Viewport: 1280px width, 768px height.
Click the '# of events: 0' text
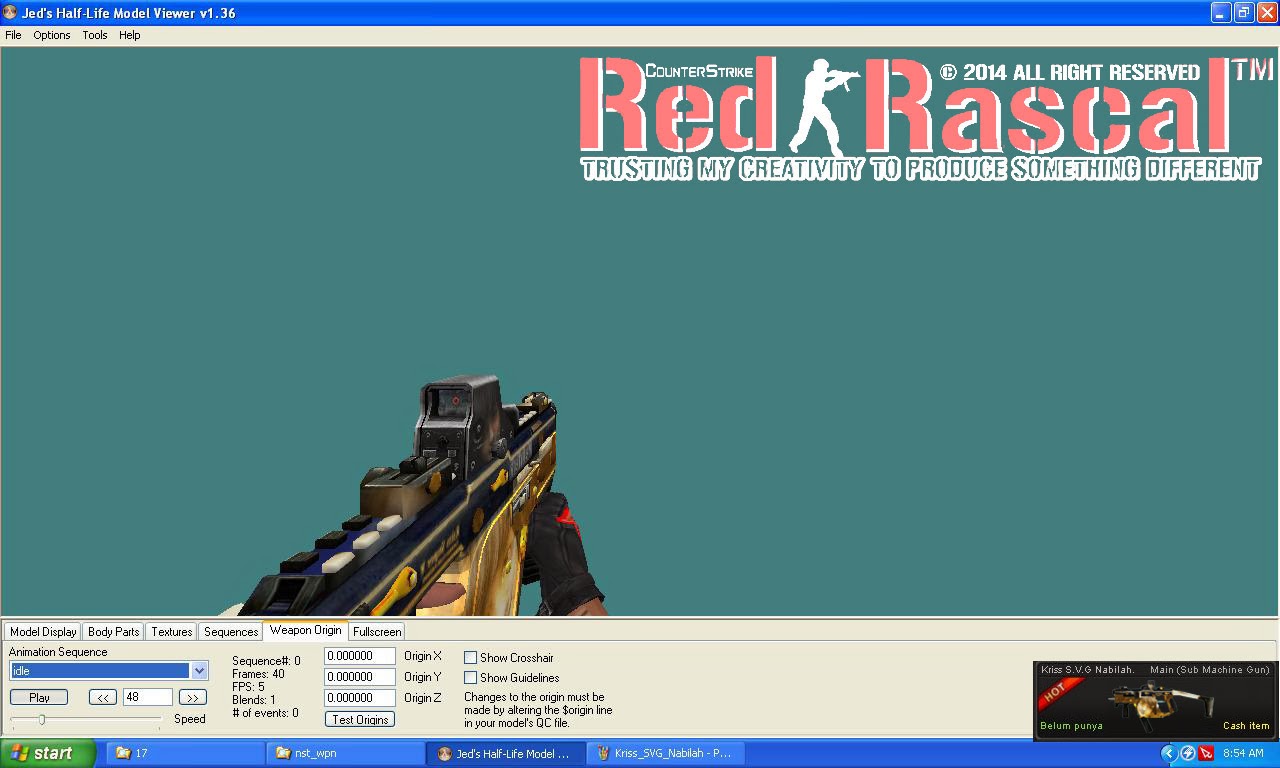pos(265,713)
